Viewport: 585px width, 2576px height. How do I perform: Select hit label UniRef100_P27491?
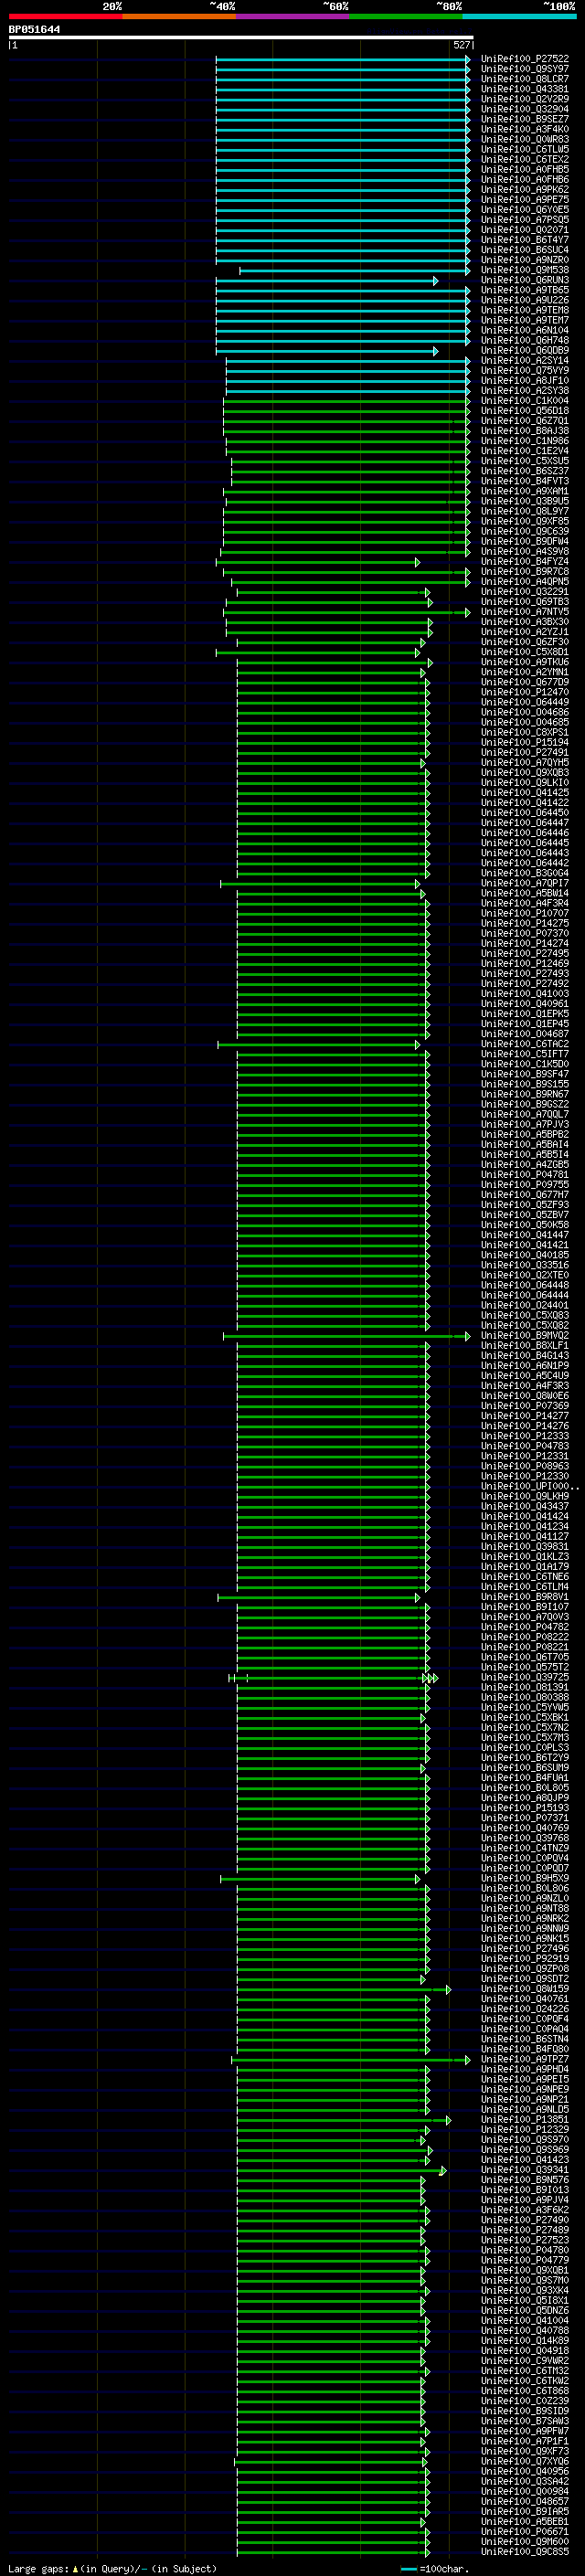click(524, 753)
